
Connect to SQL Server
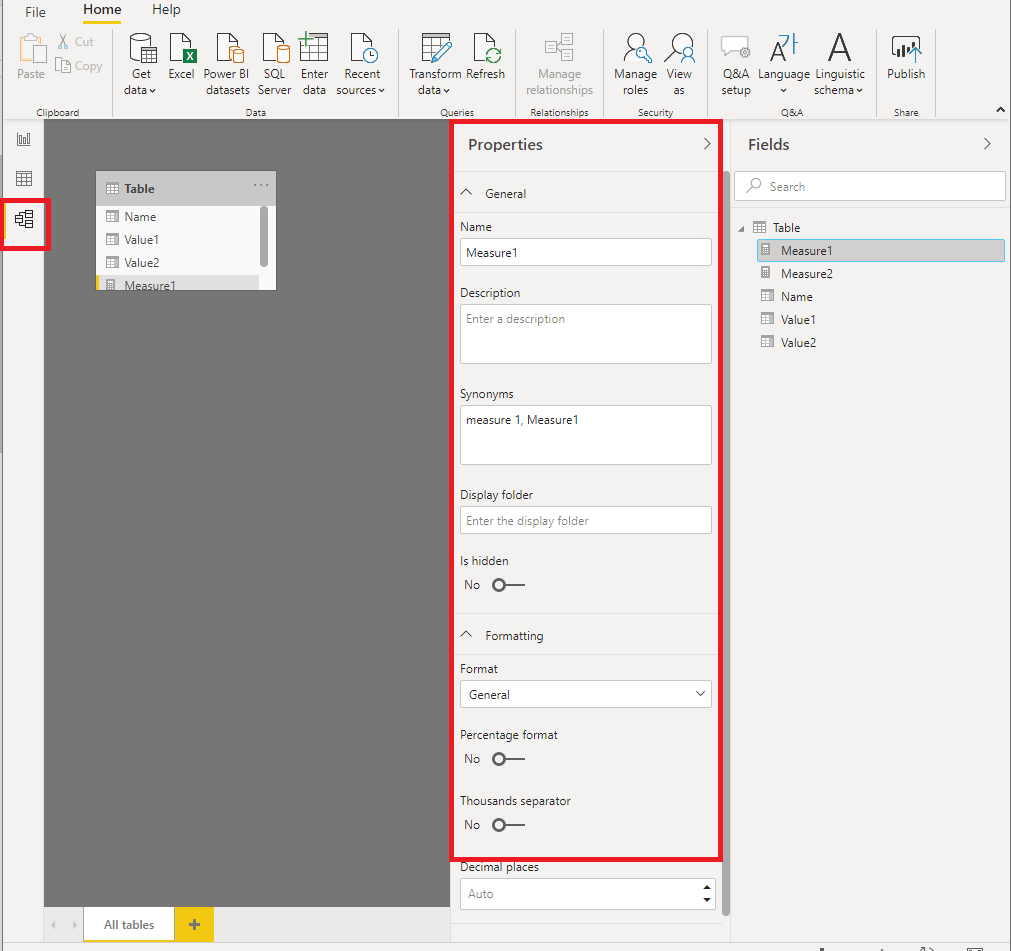pyautogui.click(x=275, y=64)
